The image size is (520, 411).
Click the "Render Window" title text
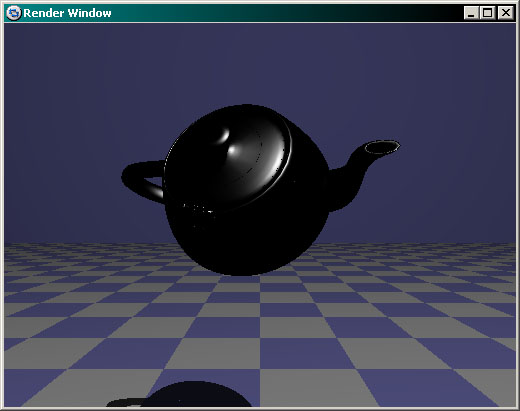coord(67,13)
